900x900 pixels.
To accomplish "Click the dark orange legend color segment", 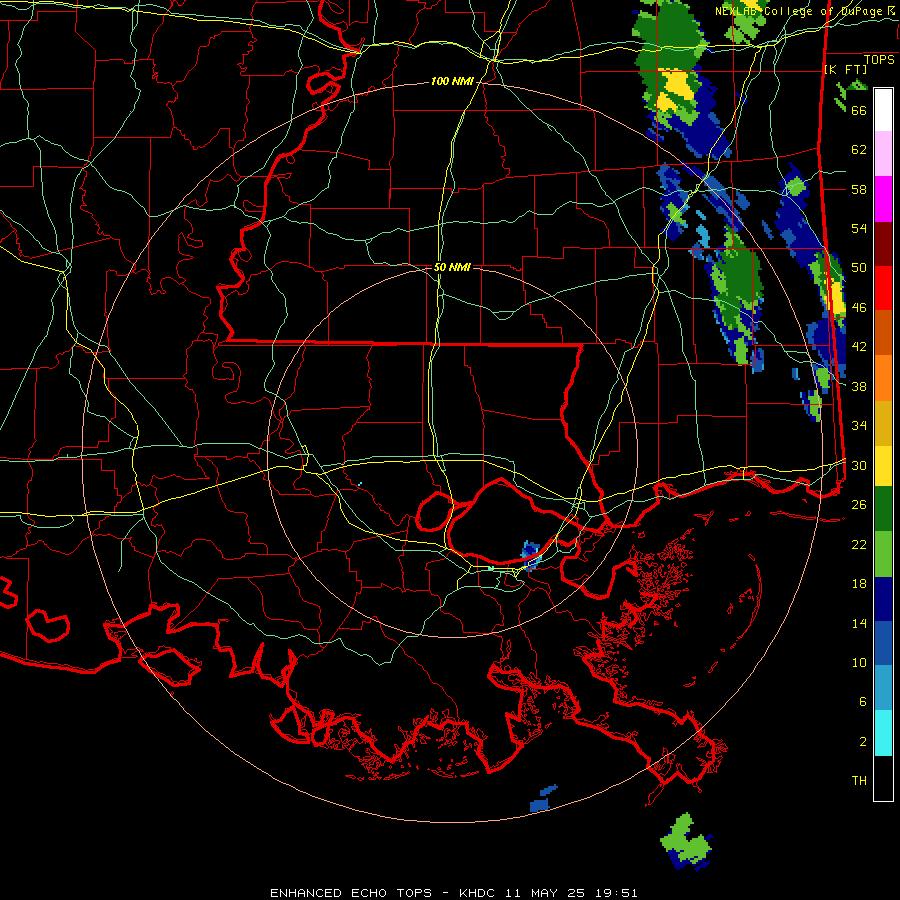I will click(883, 332).
